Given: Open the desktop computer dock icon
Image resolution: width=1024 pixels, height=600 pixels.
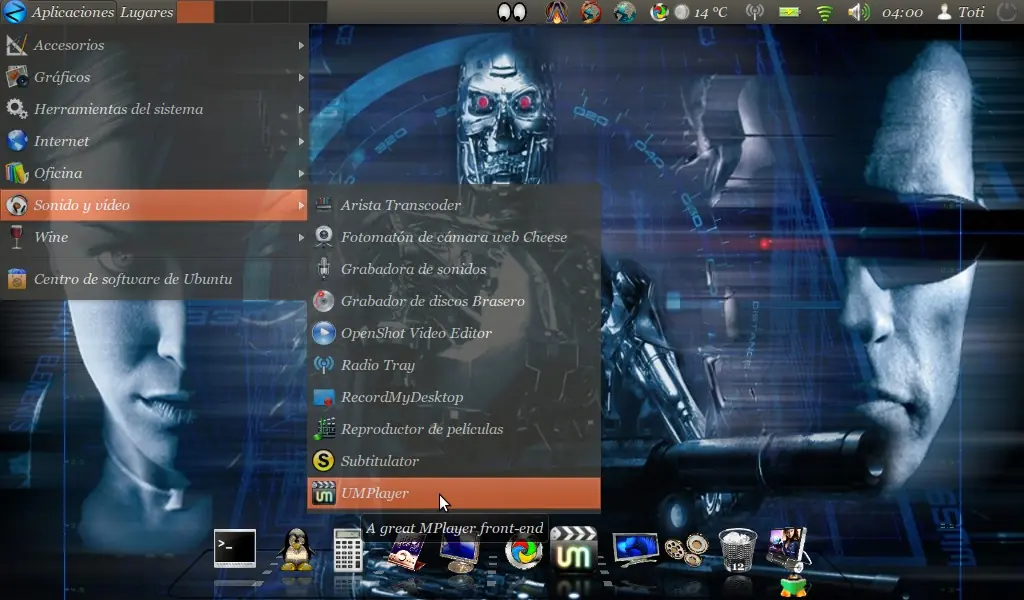Looking at the screenshot, I should click(x=788, y=548).
